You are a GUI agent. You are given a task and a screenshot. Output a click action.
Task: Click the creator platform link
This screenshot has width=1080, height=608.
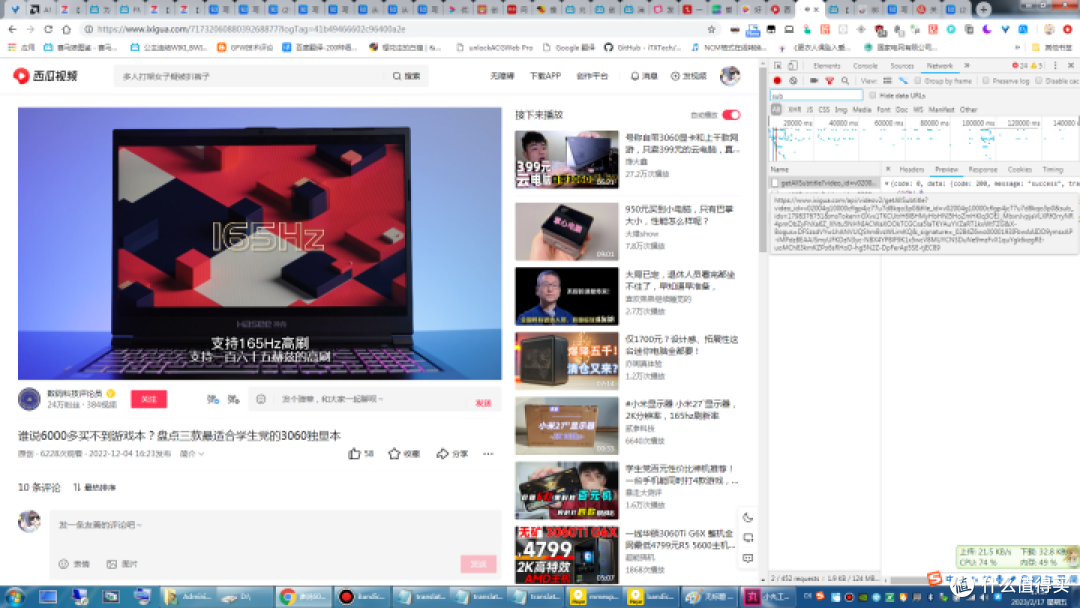[x=592, y=76]
